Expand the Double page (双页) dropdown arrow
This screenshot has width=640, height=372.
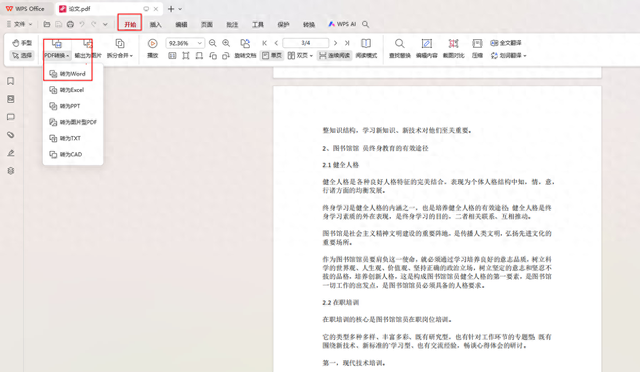[311, 56]
